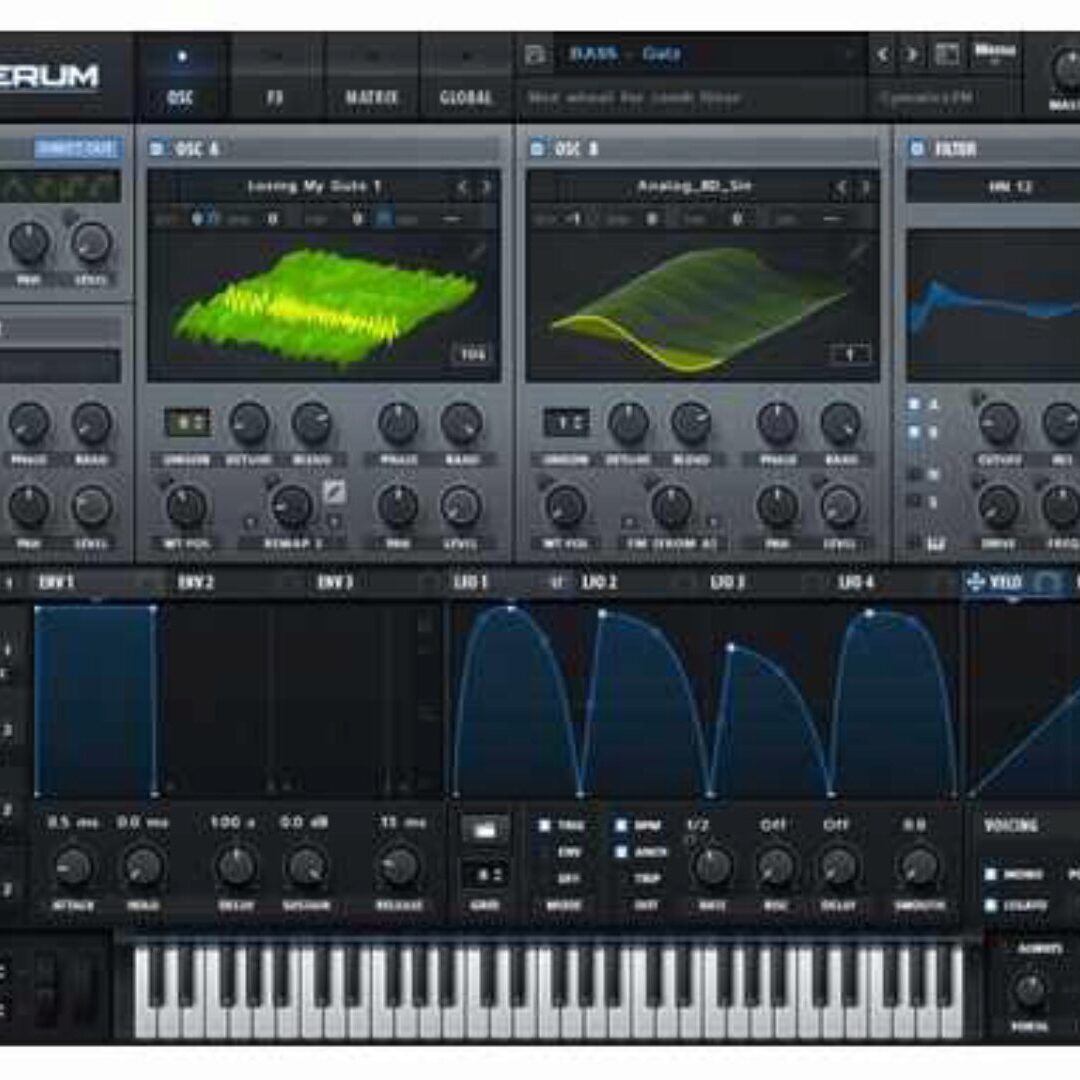Disable the Filter power switch

pos(916,149)
